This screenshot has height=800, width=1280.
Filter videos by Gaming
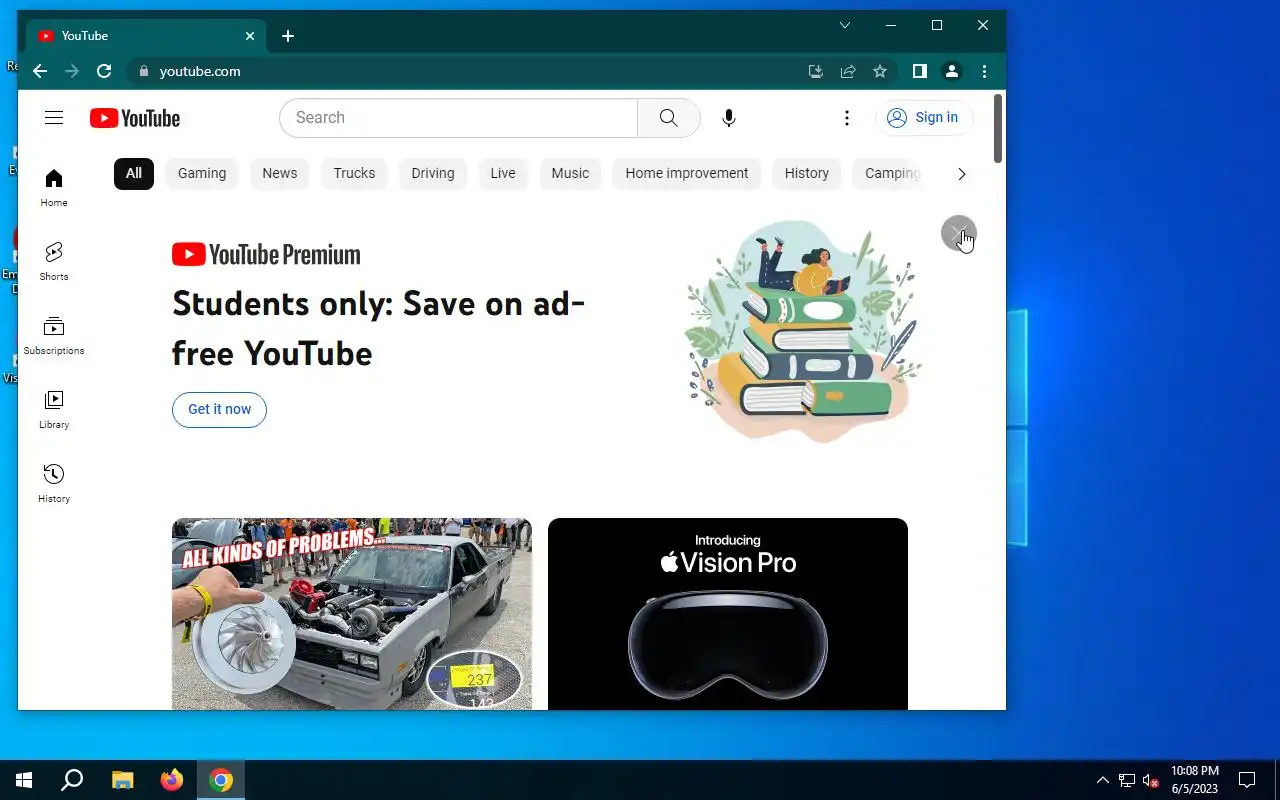202,173
